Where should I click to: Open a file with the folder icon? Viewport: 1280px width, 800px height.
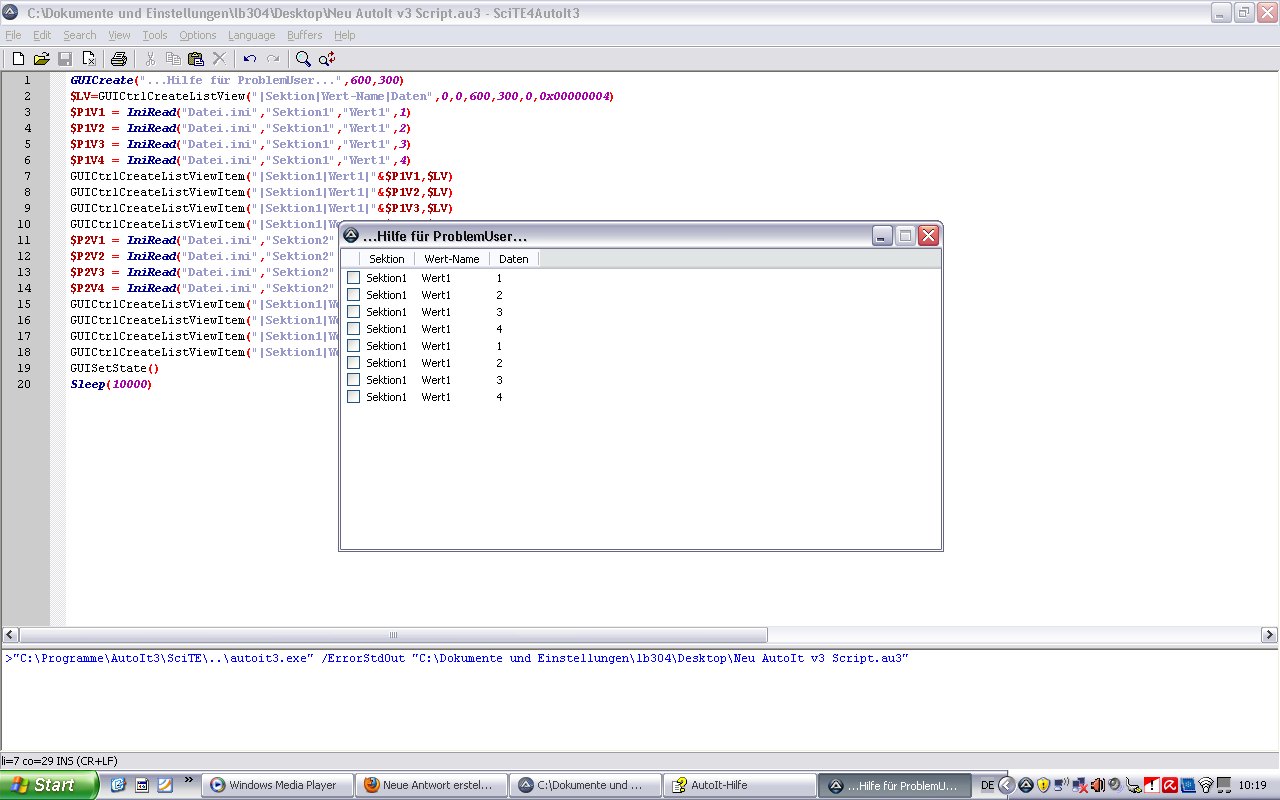tap(41, 59)
